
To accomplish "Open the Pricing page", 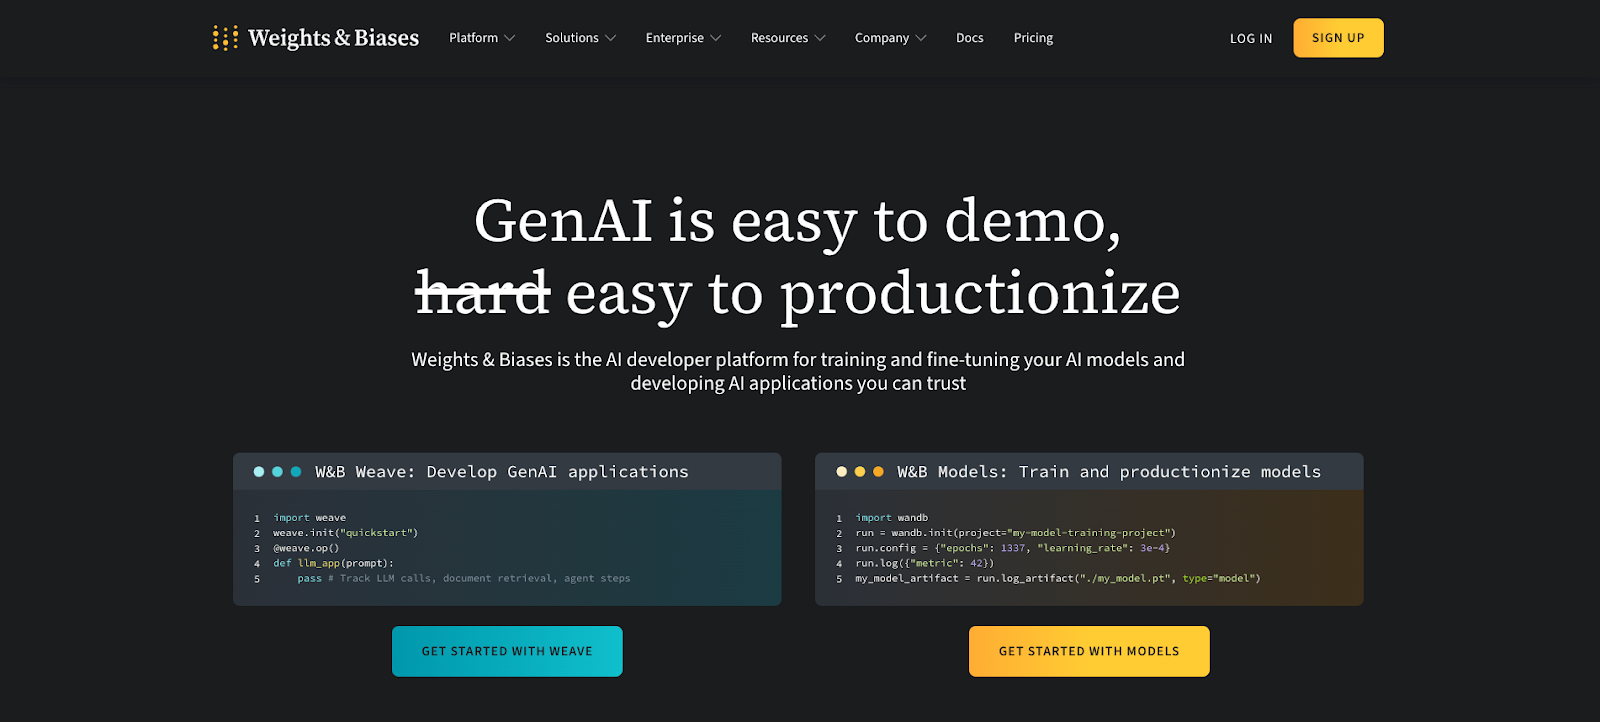I will pyautogui.click(x=1033, y=38).
